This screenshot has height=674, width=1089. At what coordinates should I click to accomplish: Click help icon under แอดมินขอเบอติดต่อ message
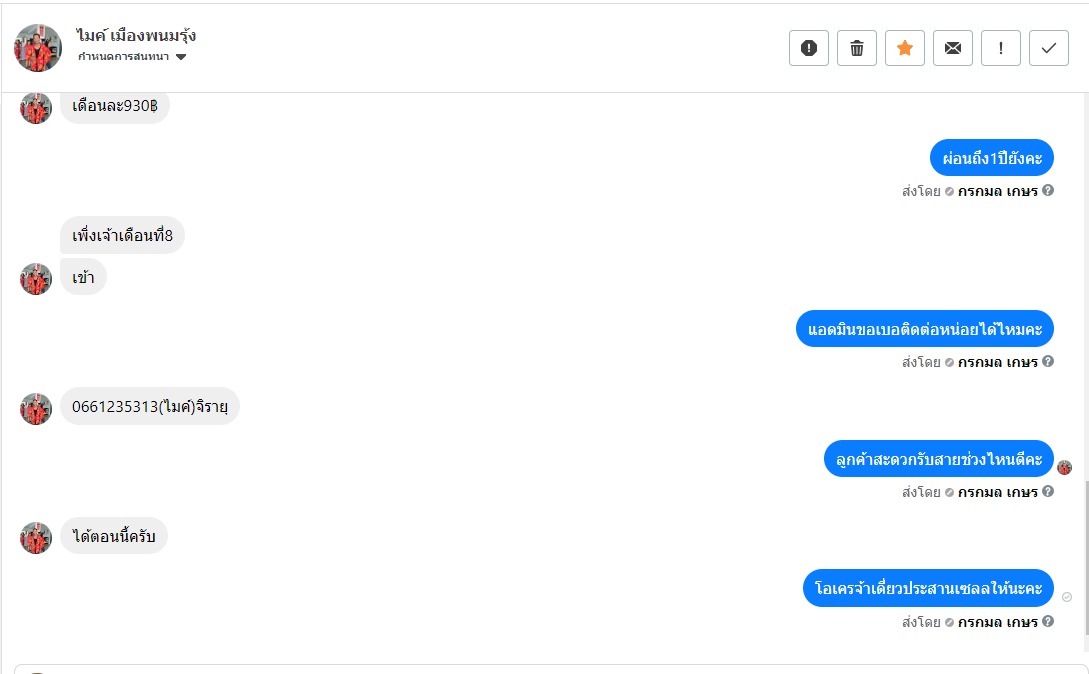click(1048, 361)
